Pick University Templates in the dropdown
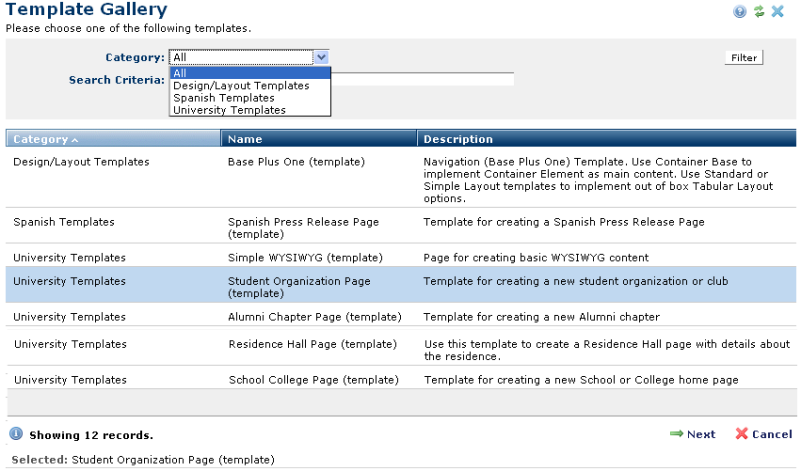Viewport: 801px width, 471px height. click(229, 110)
